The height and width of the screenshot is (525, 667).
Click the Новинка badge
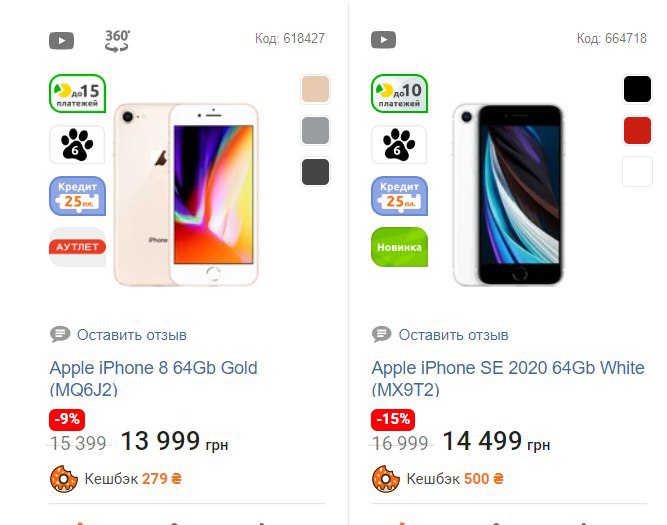399,247
